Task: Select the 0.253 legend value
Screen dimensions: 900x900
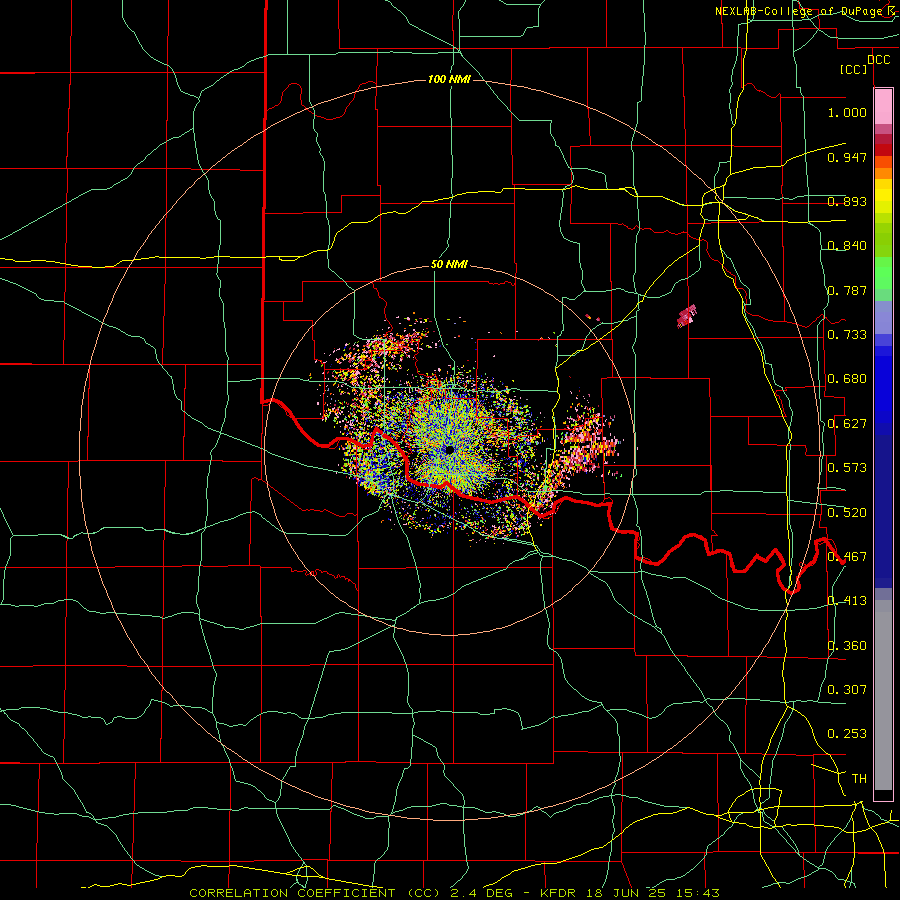Action: (847, 734)
